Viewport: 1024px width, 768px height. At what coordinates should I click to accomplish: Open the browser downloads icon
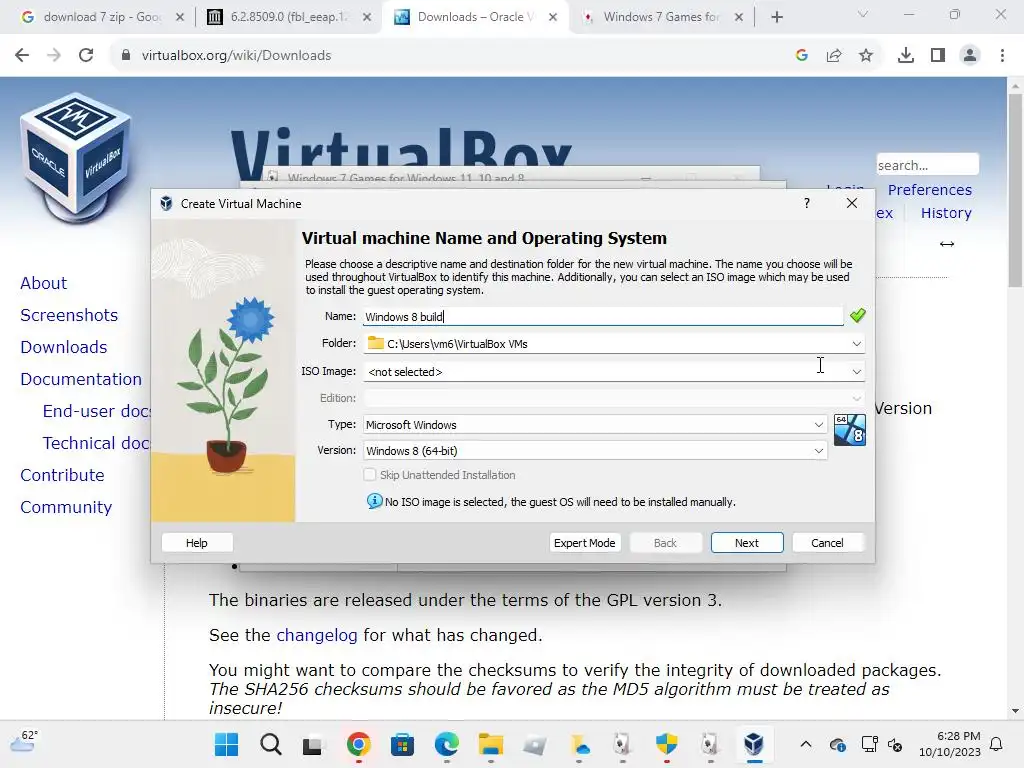point(906,56)
